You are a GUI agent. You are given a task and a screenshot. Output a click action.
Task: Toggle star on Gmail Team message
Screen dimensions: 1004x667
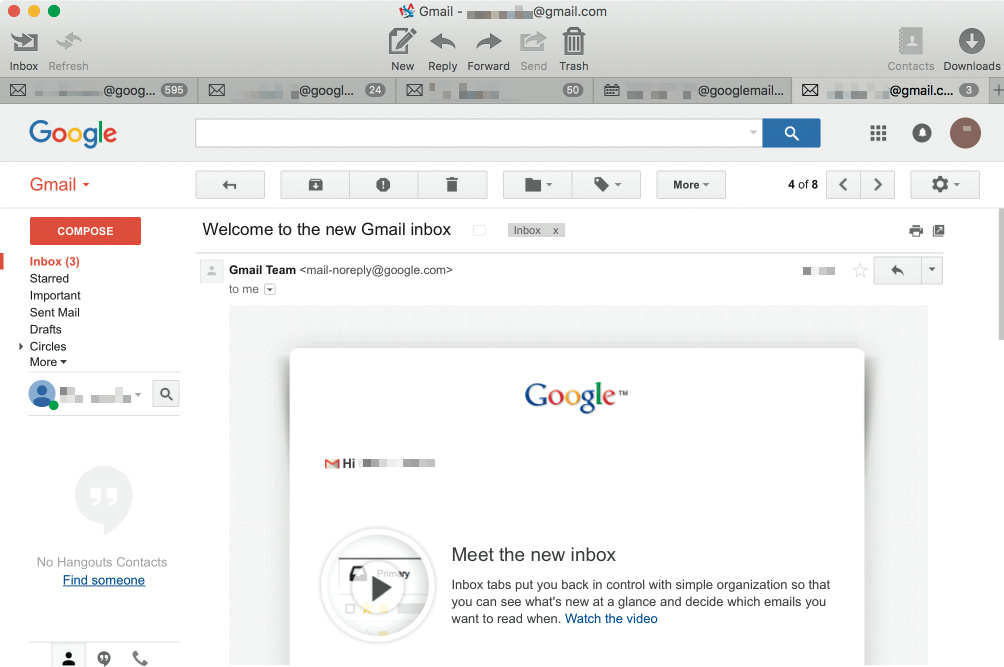tap(860, 271)
